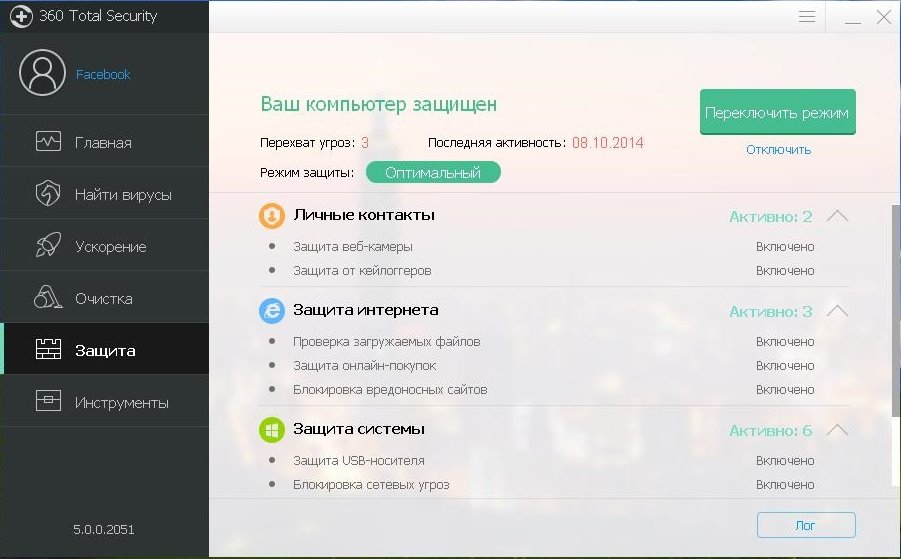Minimize the 360 Total Security window

coord(853,22)
